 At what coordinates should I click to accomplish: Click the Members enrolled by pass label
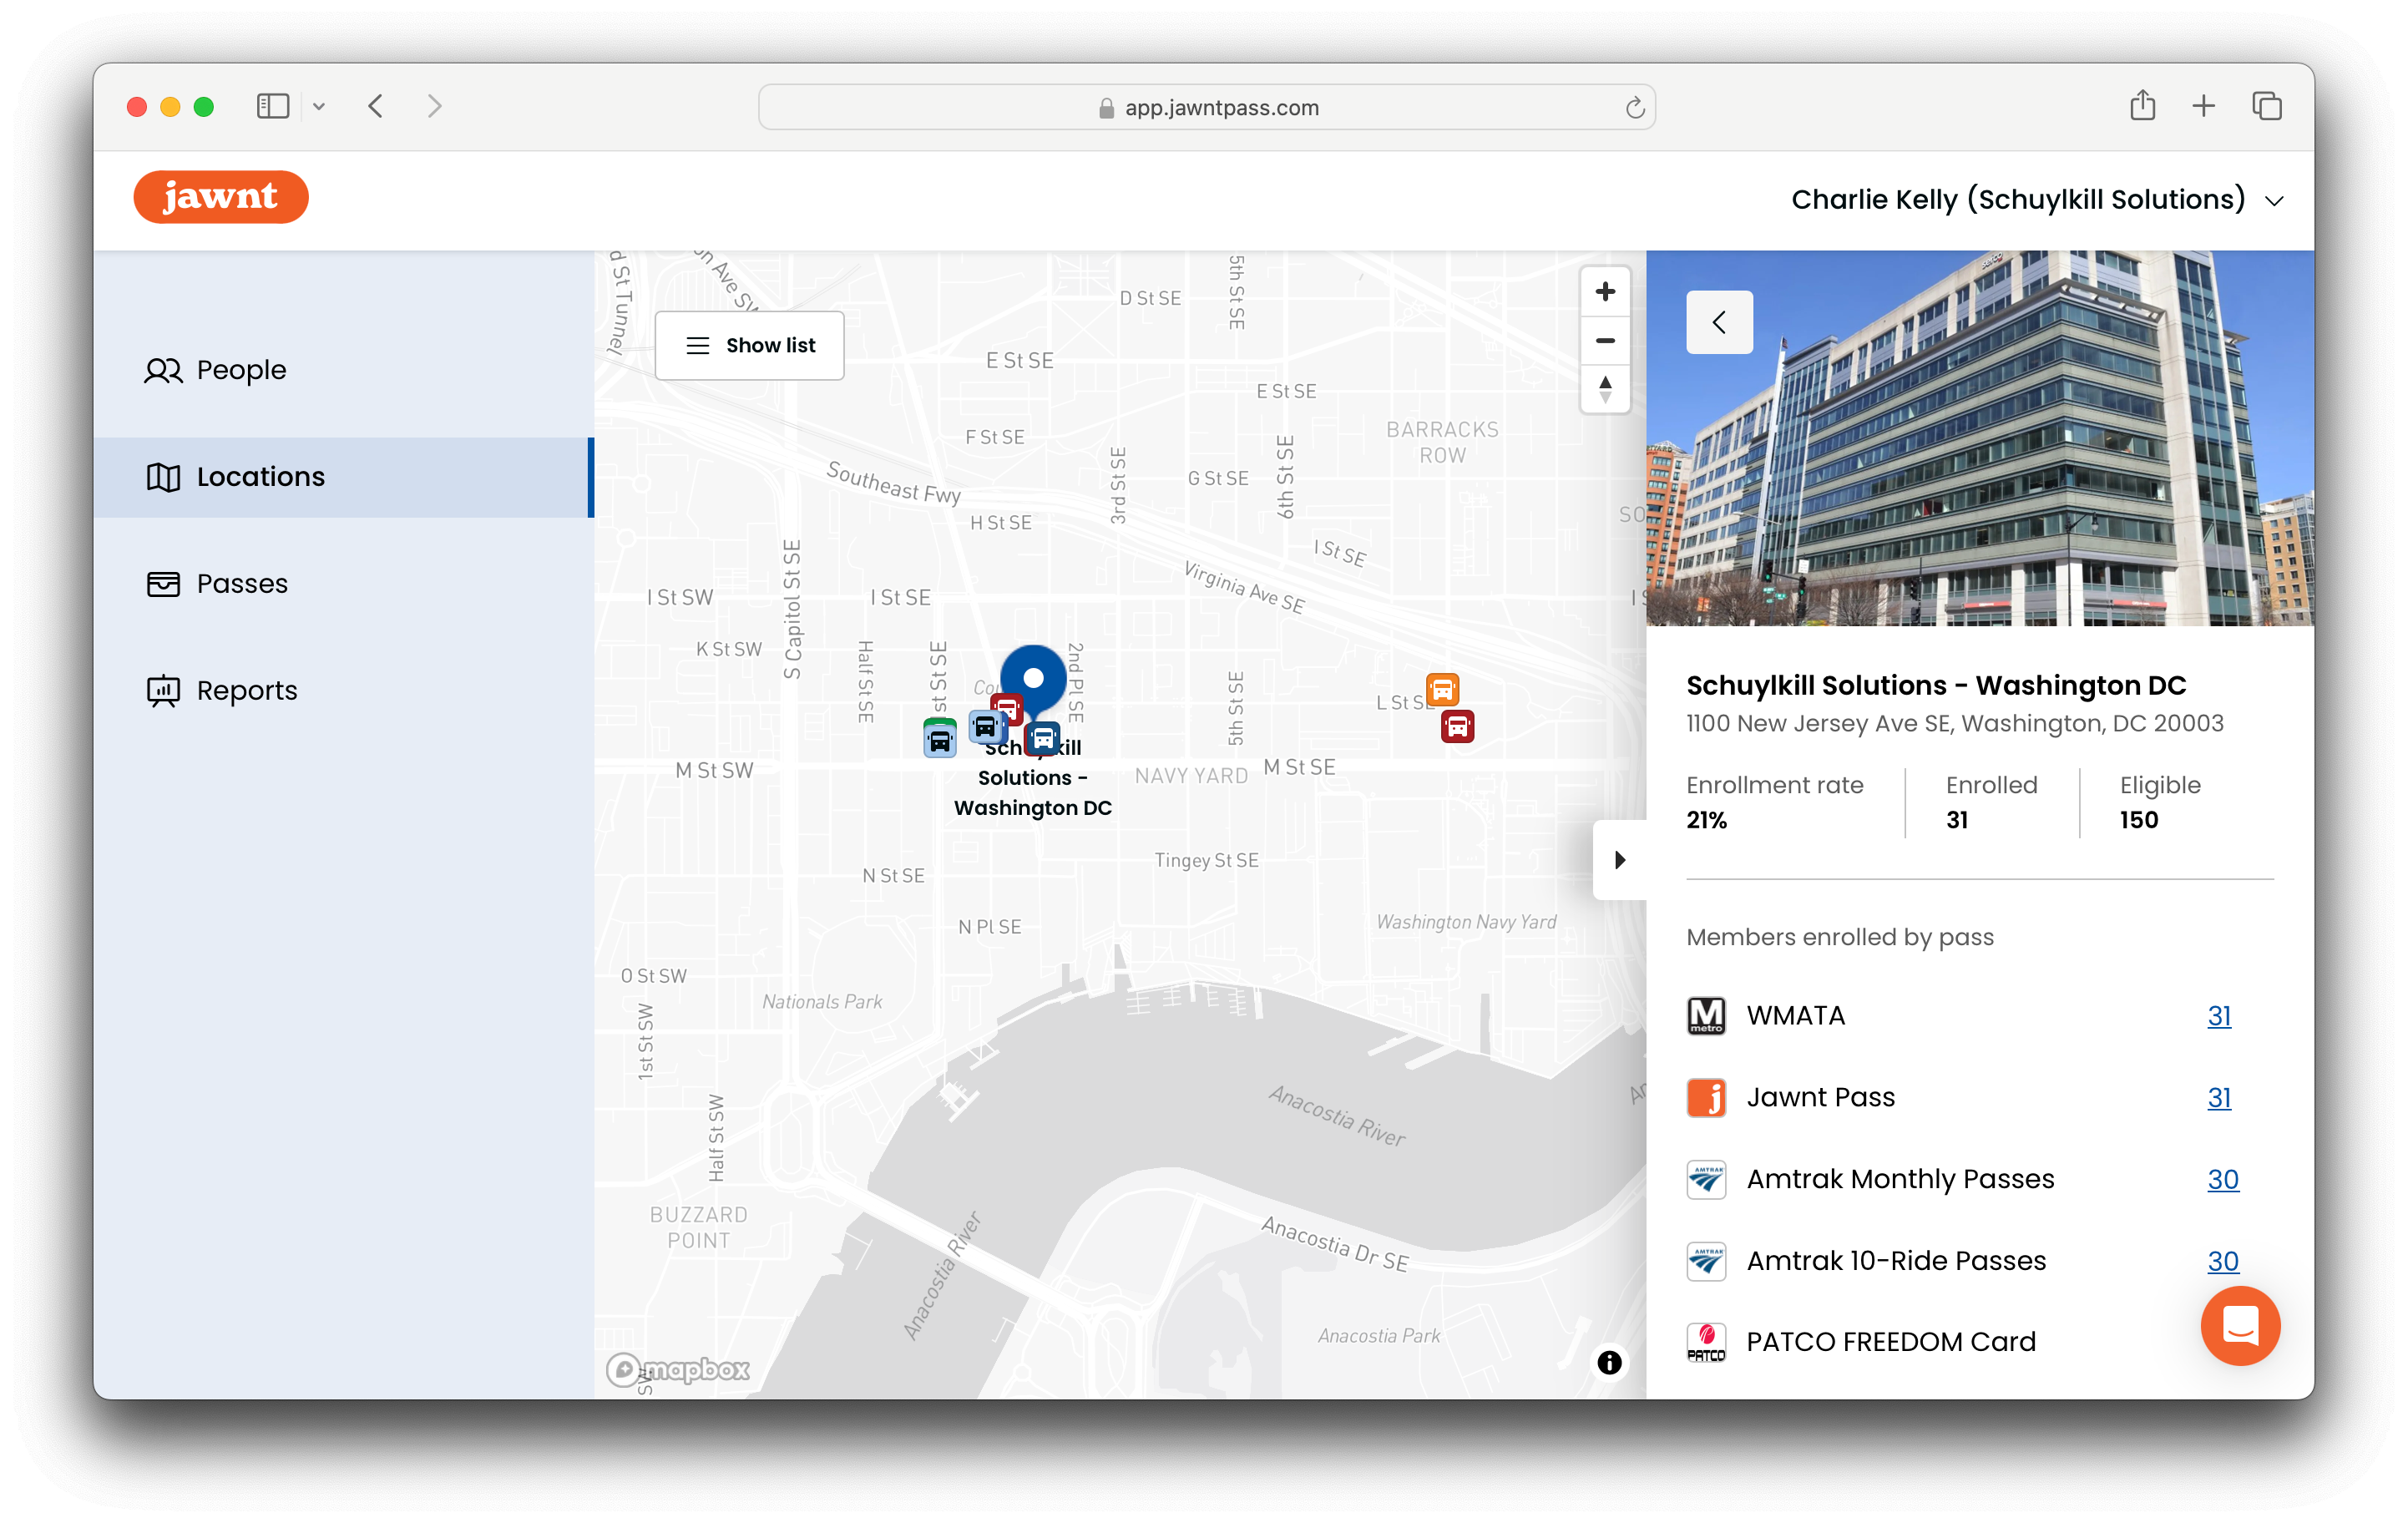pos(1840,937)
